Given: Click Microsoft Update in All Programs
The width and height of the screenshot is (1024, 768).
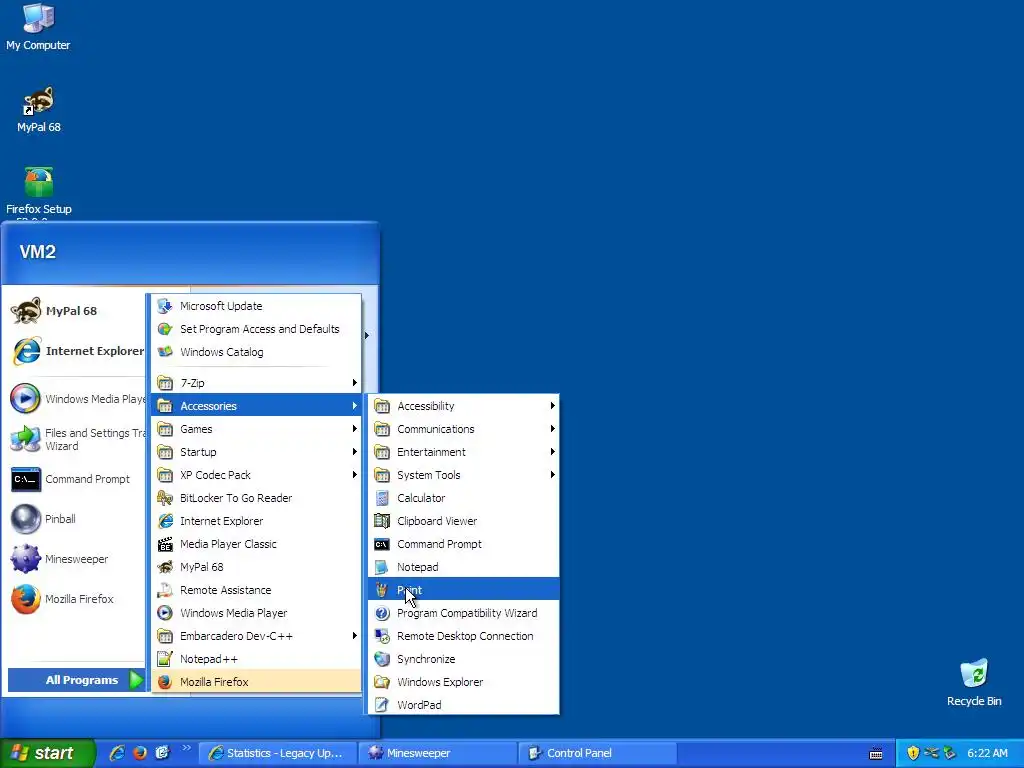Looking at the screenshot, I should coord(257,306).
